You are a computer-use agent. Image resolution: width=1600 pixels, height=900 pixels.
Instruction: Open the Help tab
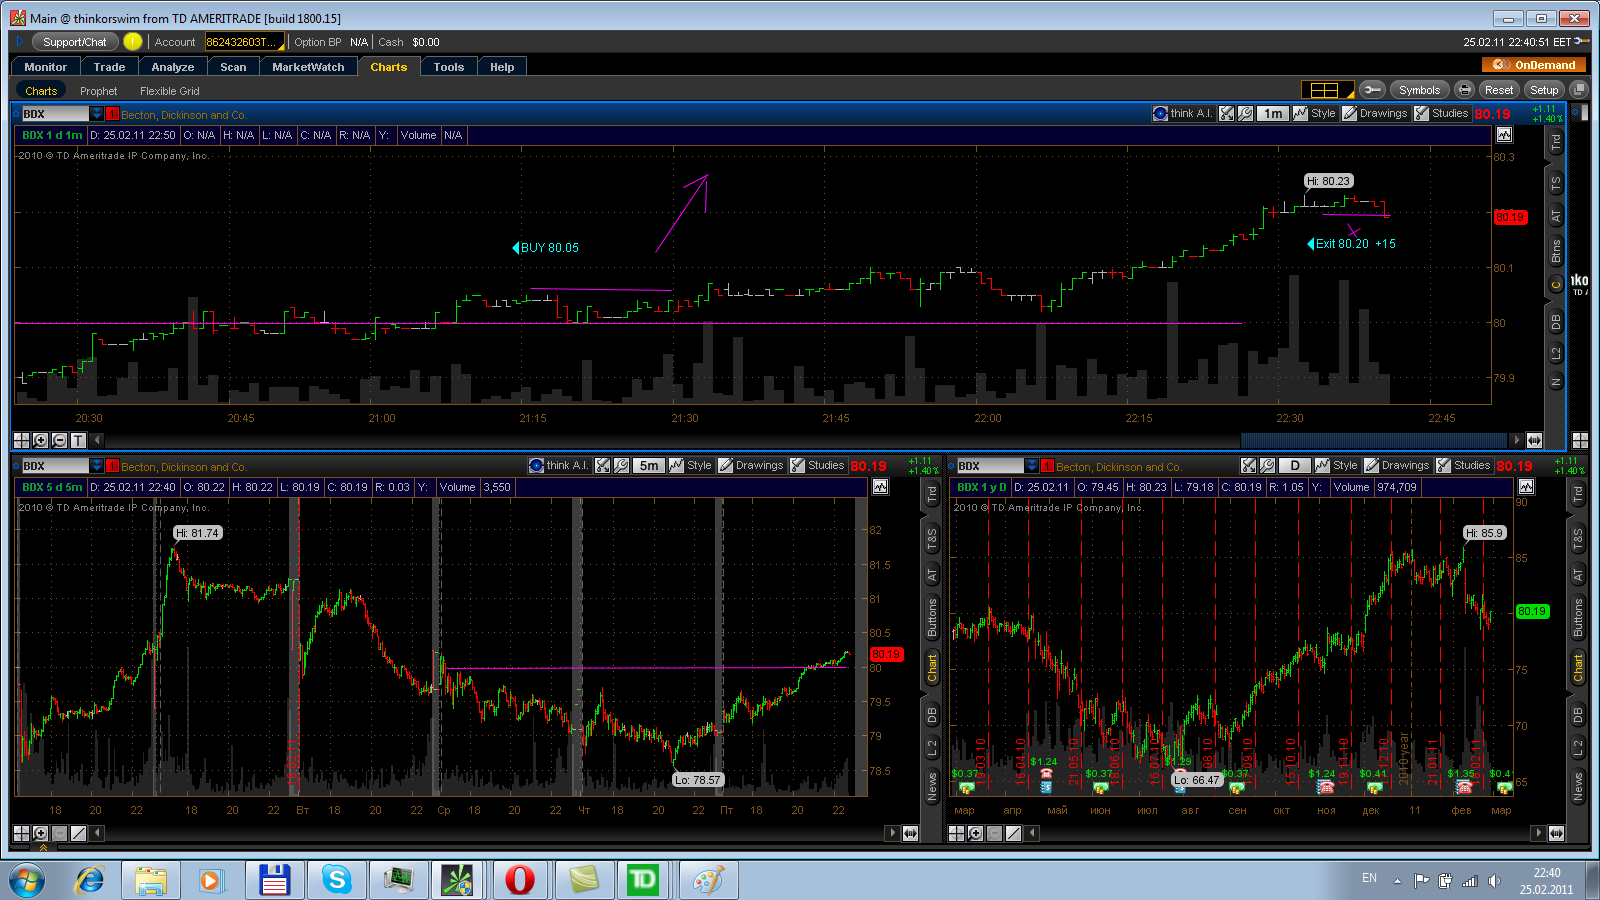pyautogui.click(x=502, y=67)
